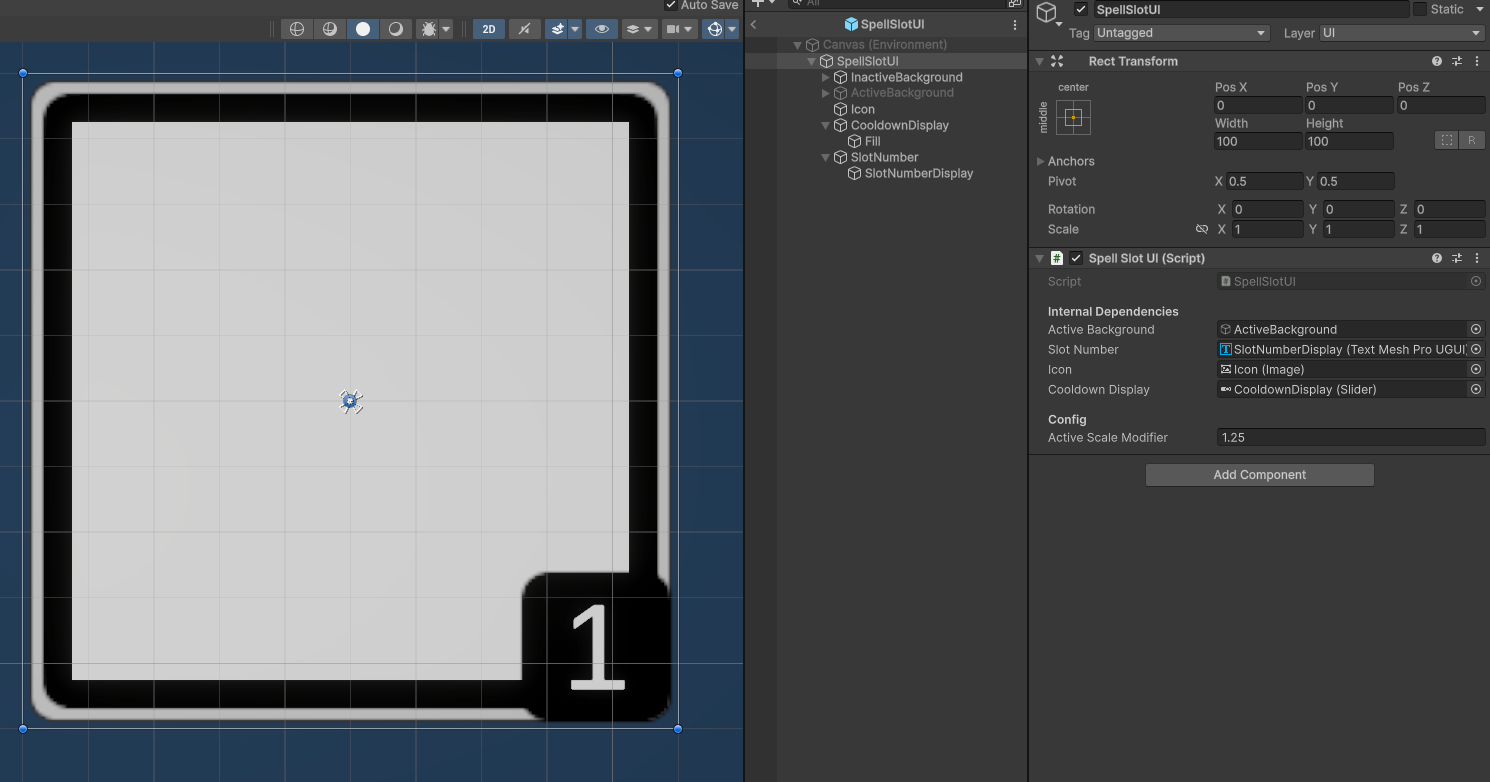This screenshot has height=782, width=1490.
Task: Disable the Spell Slot UI script checkbox
Action: [1076, 258]
